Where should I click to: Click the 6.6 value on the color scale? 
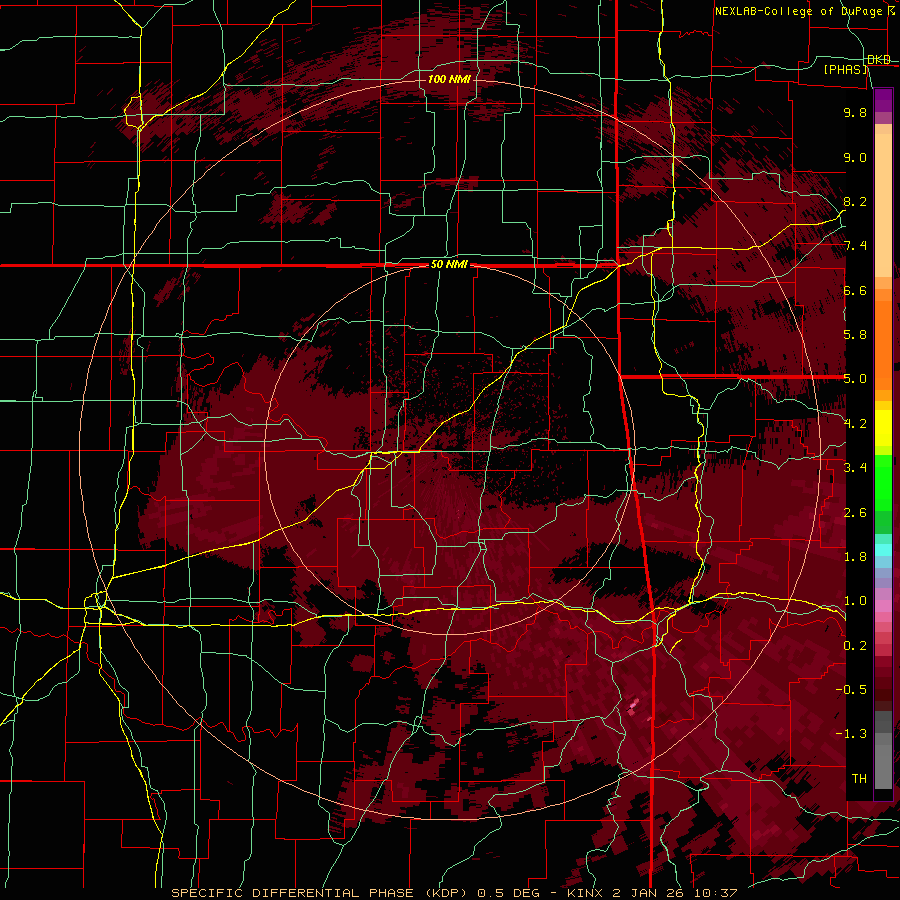coord(855,290)
